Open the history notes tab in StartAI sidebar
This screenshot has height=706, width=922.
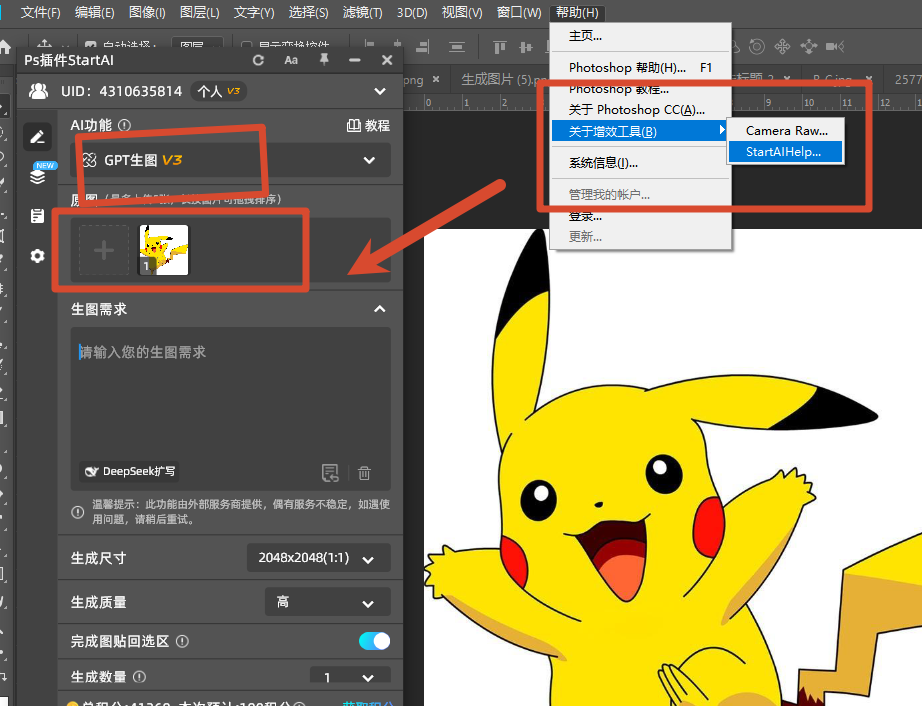pyautogui.click(x=38, y=216)
